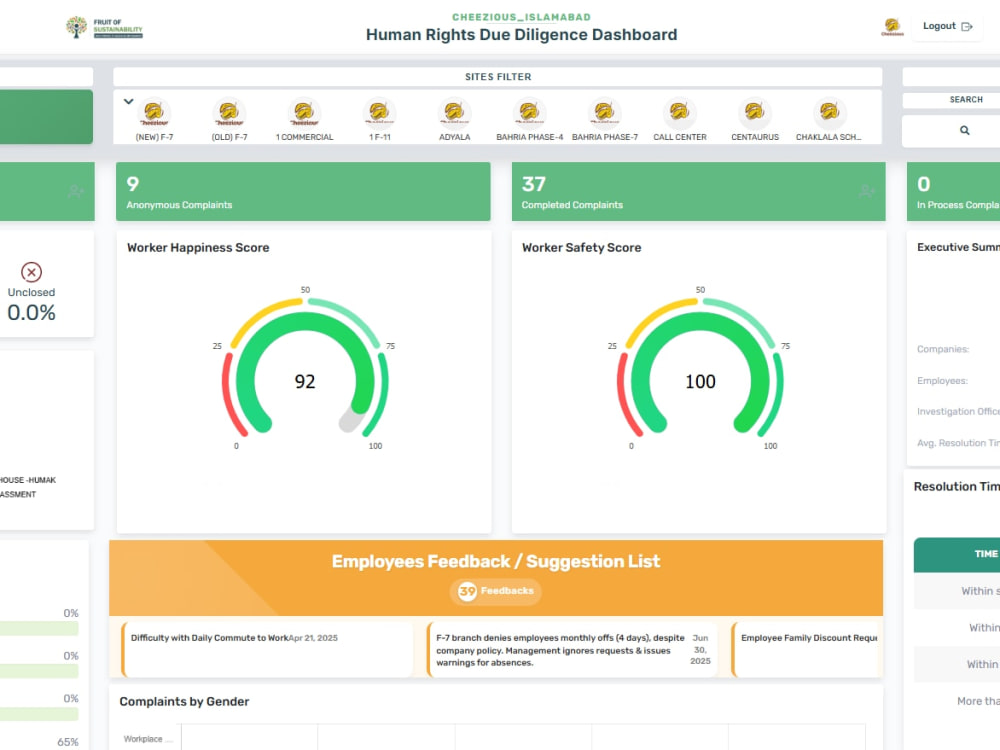Open Difficulty with Daily Commute feedback card
This screenshot has width=1000, height=750.
pyautogui.click(x=267, y=649)
